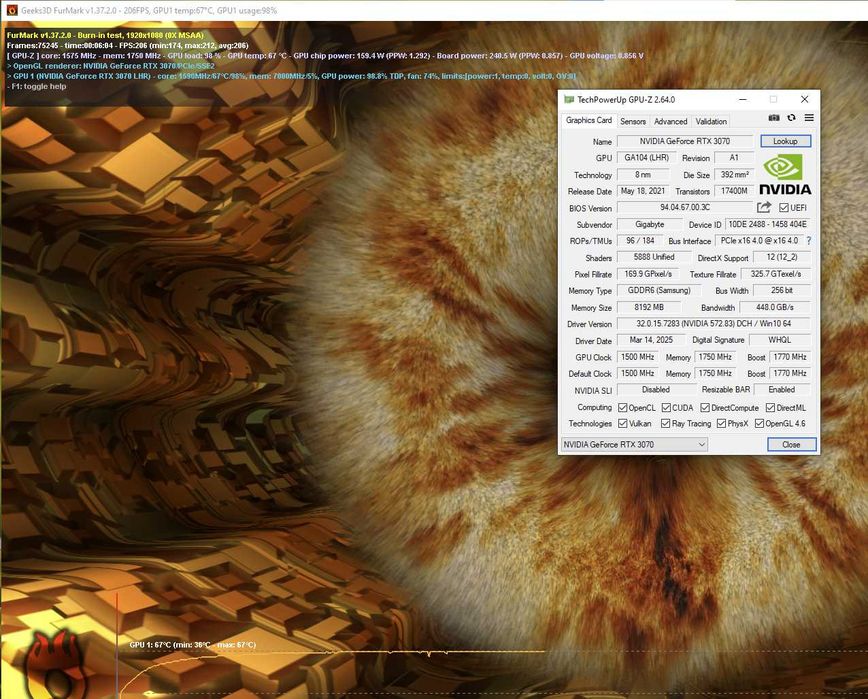Click the Lookup button
The width and height of the screenshot is (868, 699).
785,141
